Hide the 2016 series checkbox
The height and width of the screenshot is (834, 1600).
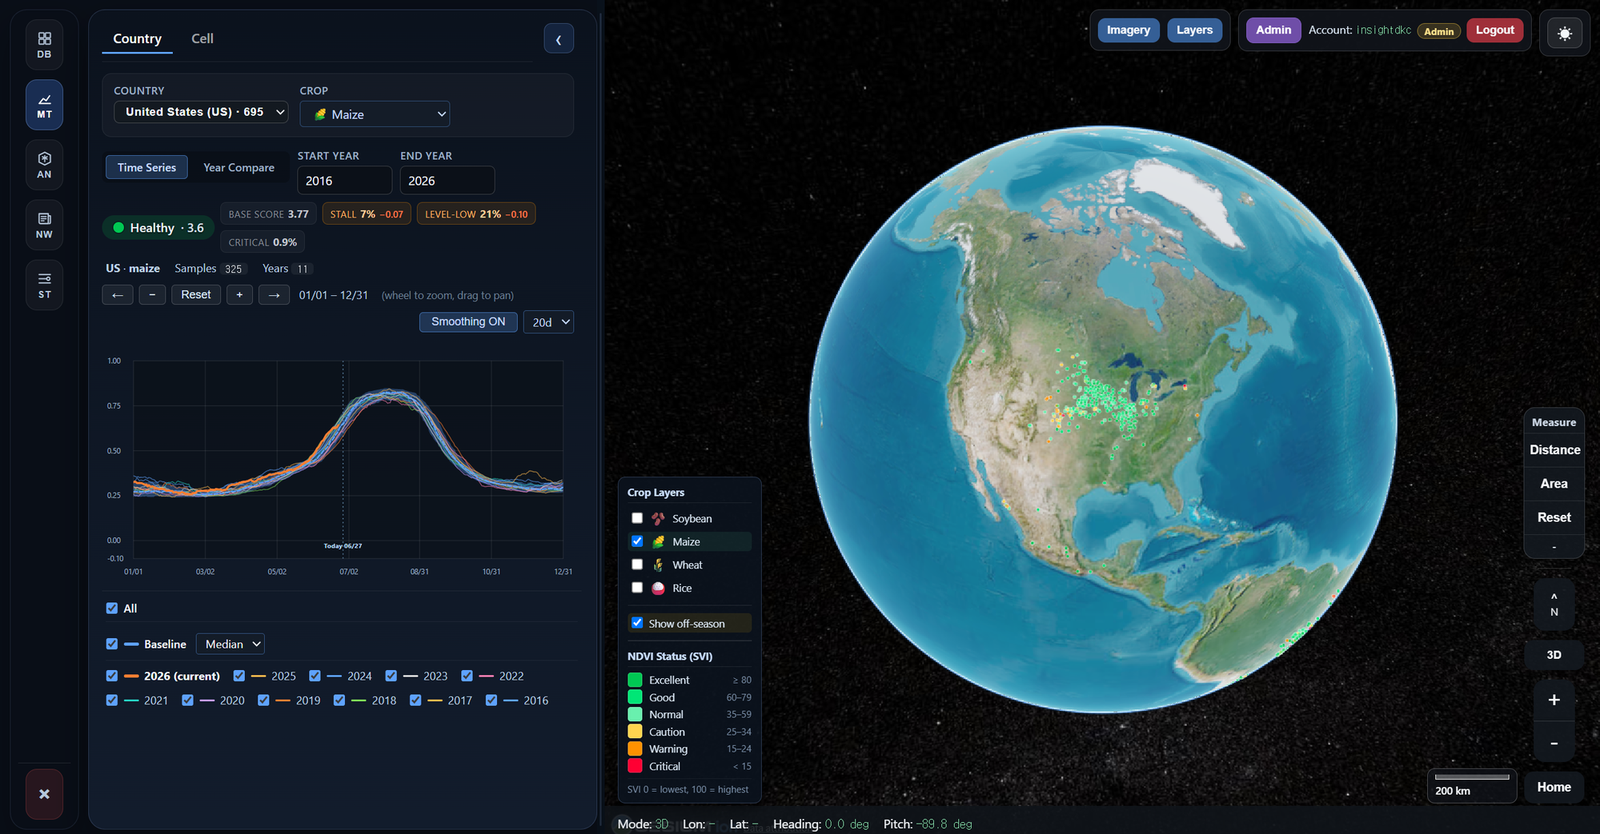tap(491, 700)
